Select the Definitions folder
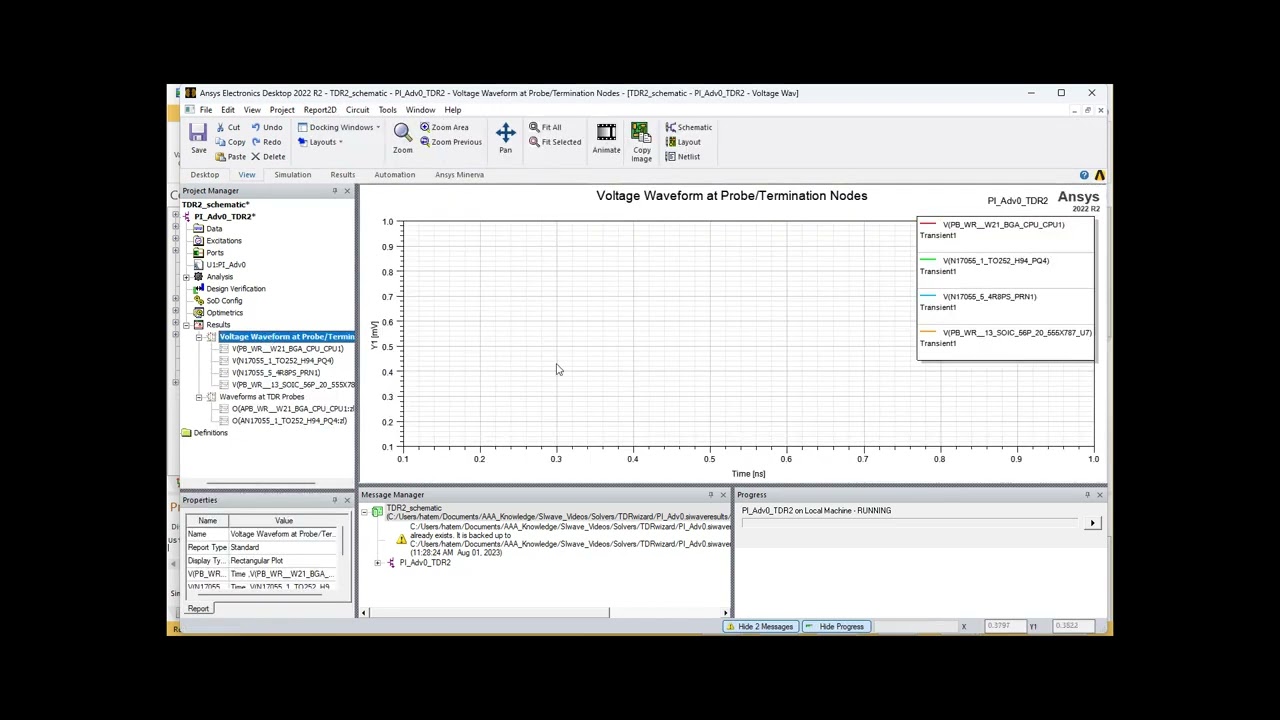This screenshot has width=1280, height=720. click(x=210, y=433)
